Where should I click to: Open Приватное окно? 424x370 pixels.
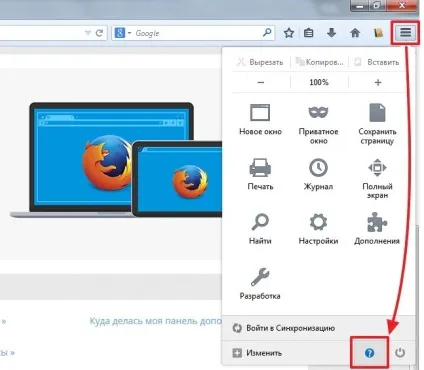pyautogui.click(x=318, y=124)
